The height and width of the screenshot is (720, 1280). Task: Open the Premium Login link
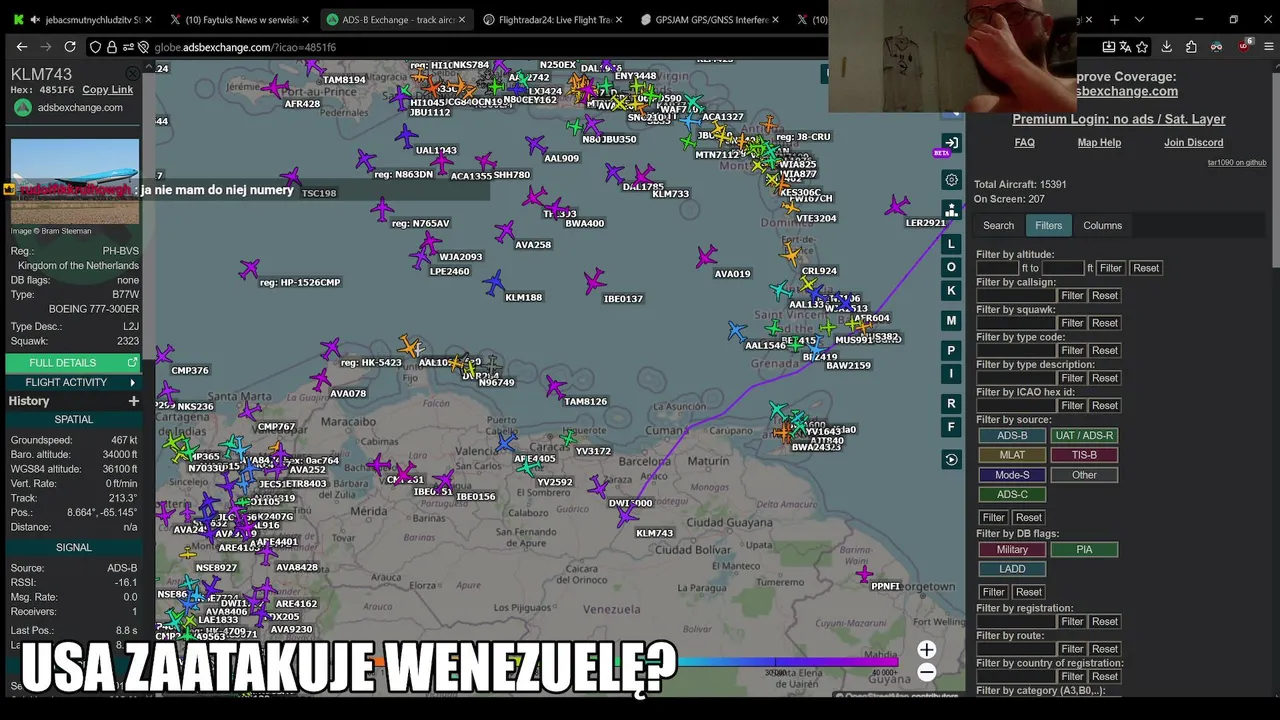click(x=1118, y=119)
